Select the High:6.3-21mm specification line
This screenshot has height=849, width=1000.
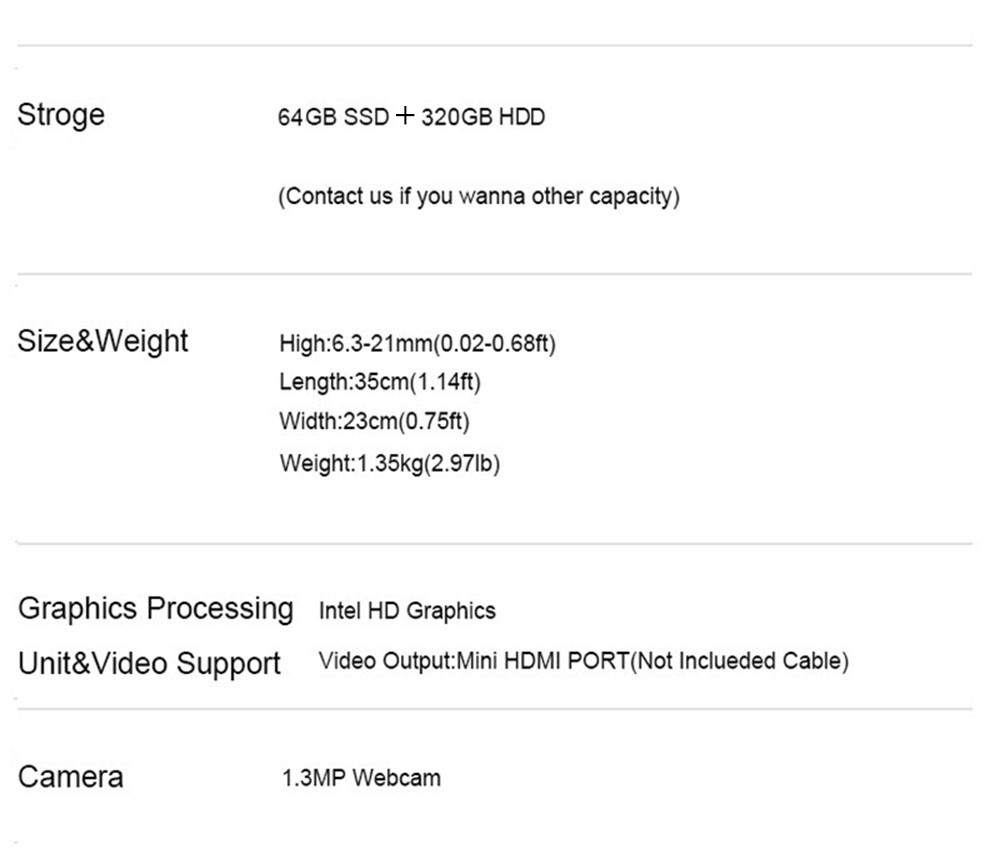point(417,343)
